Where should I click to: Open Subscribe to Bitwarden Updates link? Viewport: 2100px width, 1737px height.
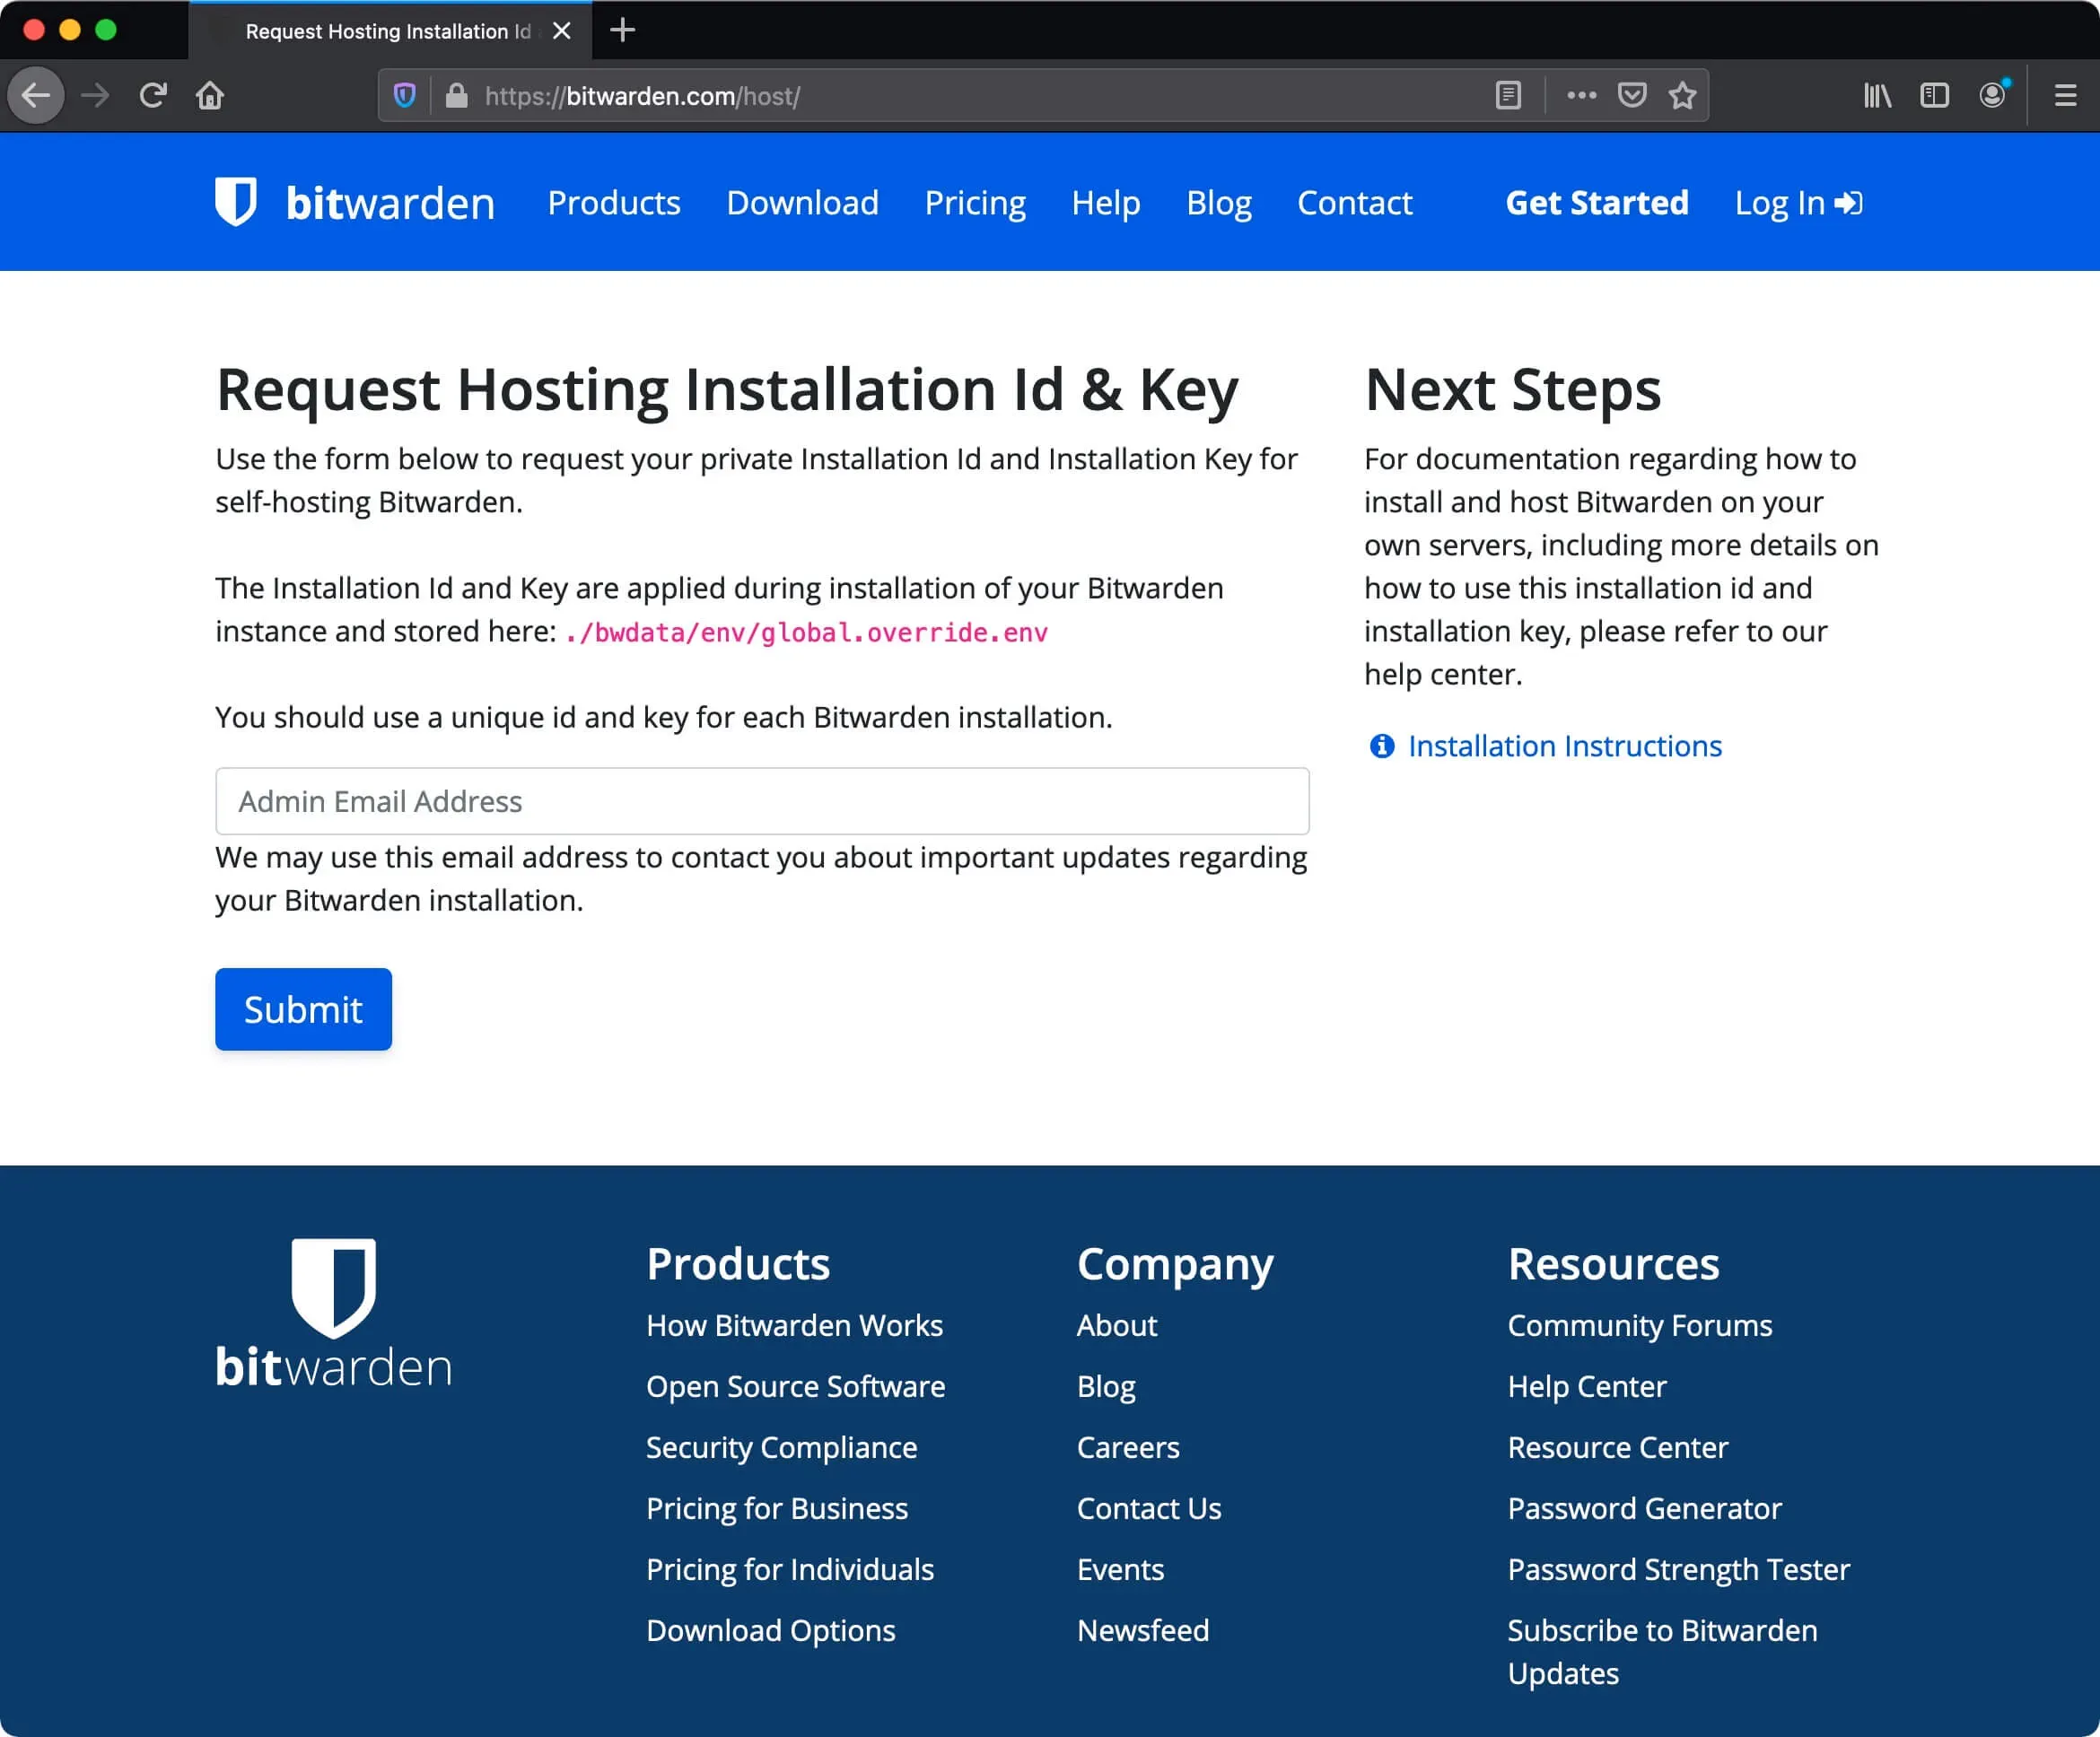pyautogui.click(x=1662, y=1651)
